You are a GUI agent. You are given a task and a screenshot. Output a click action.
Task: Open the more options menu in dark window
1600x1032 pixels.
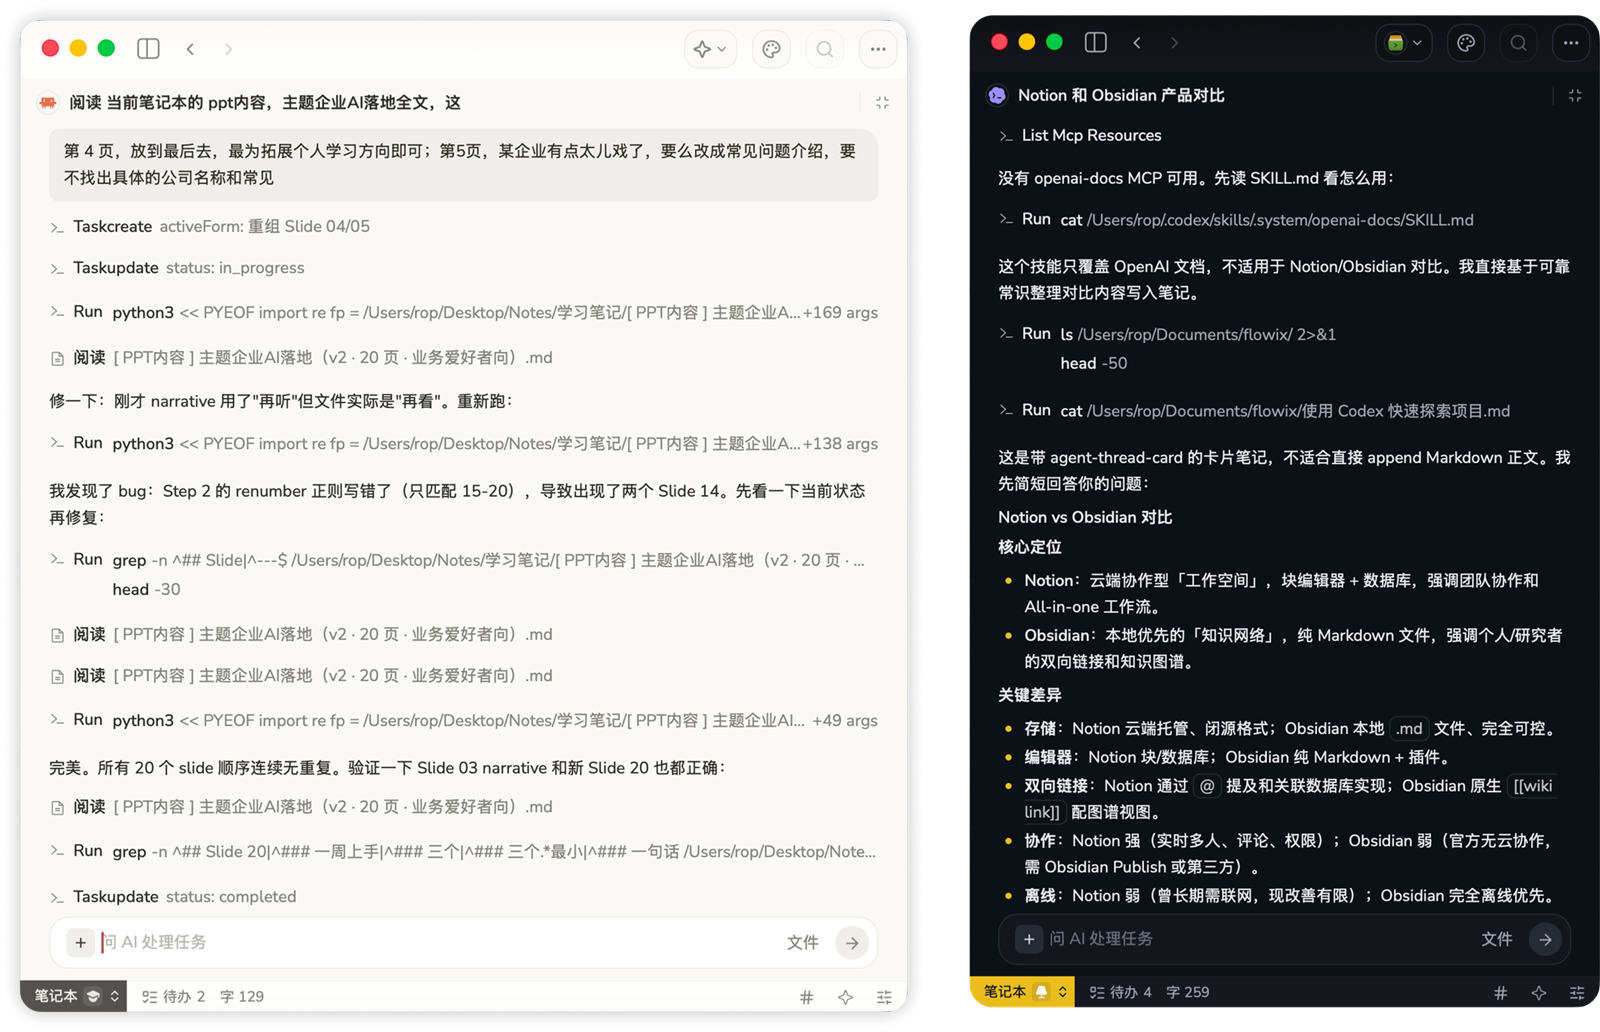pos(1571,43)
